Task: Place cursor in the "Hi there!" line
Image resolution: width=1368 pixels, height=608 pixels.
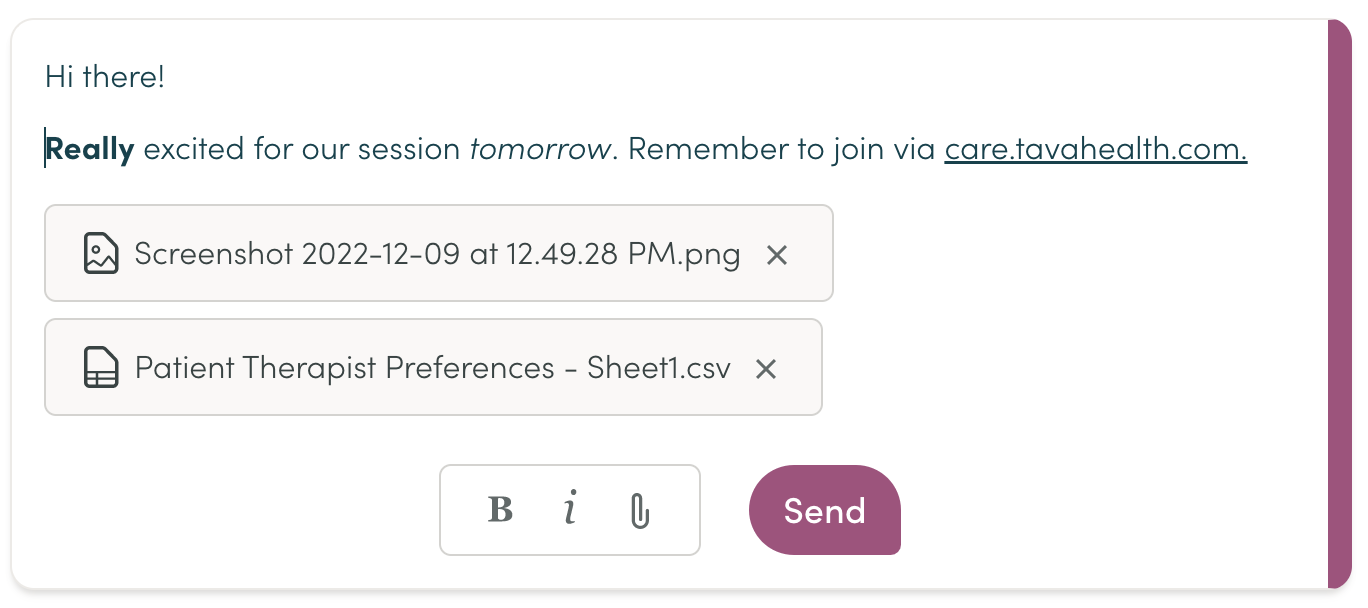Action: pos(105,76)
